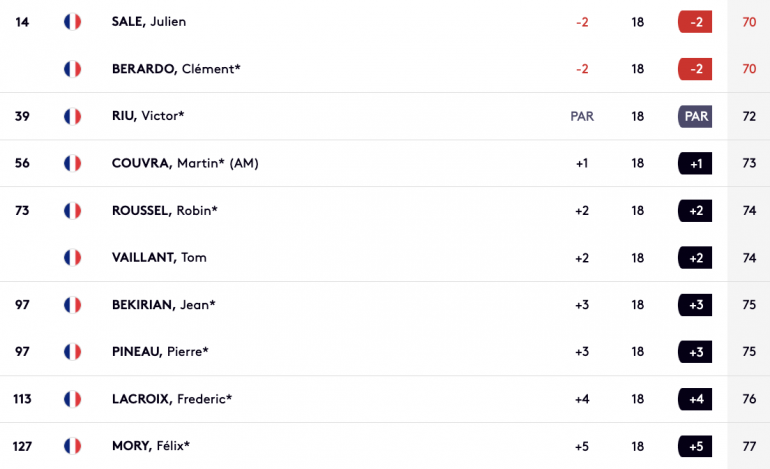Click the flag beside MORY, Félix
The width and height of the screenshot is (770, 469).
pyautogui.click(x=72, y=446)
